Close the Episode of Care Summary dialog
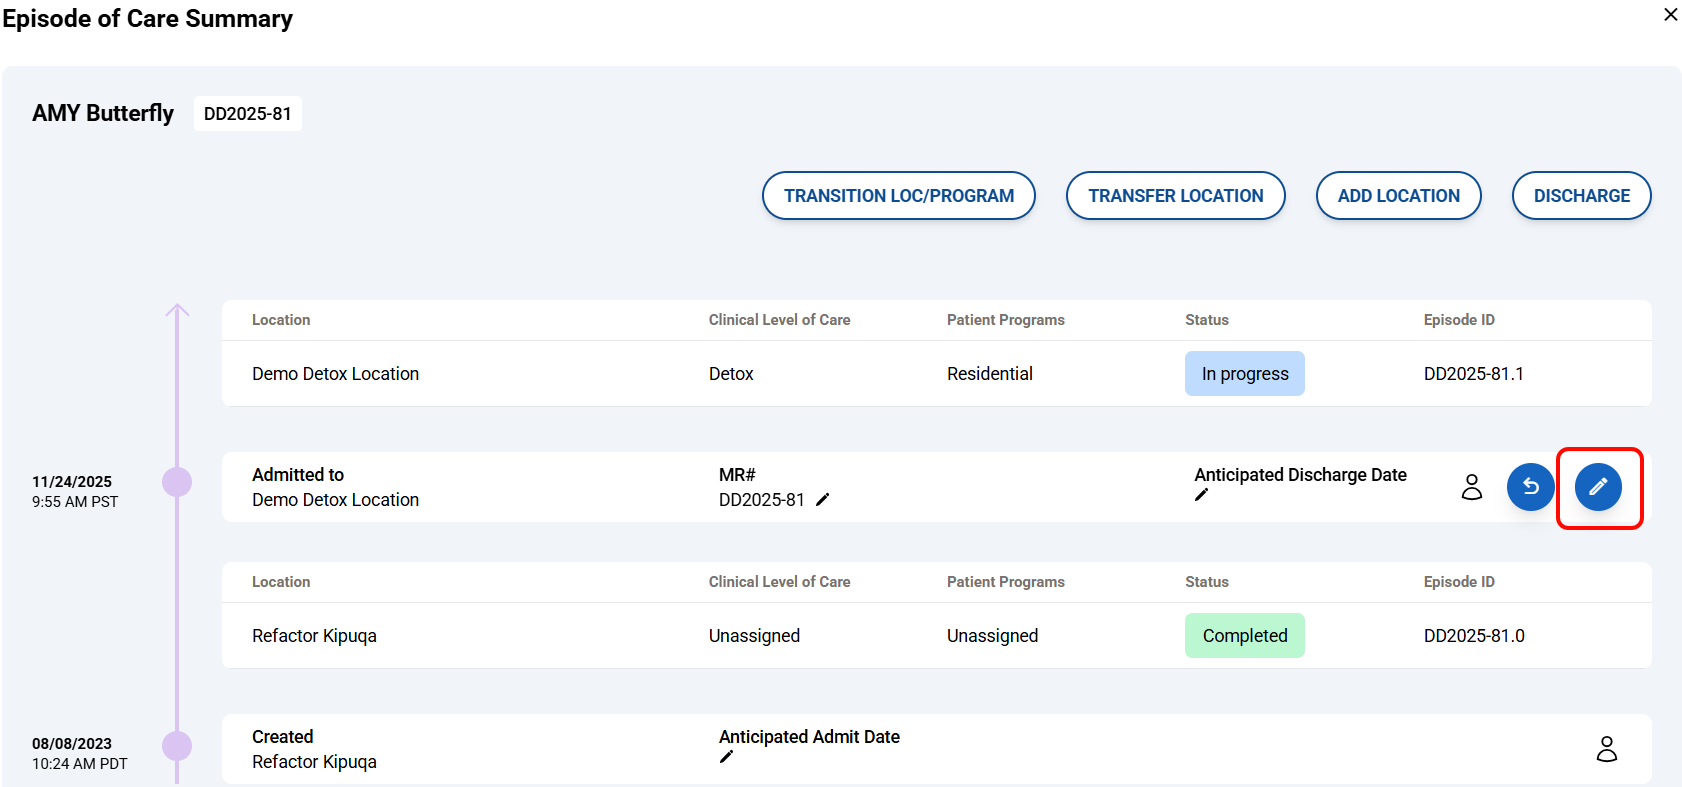The height and width of the screenshot is (787, 1682). (x=1670, y=15)
